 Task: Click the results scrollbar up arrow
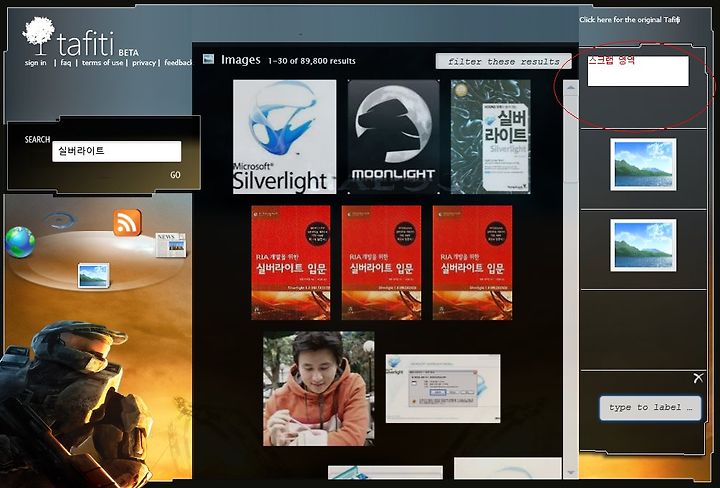tap(571, 88)
